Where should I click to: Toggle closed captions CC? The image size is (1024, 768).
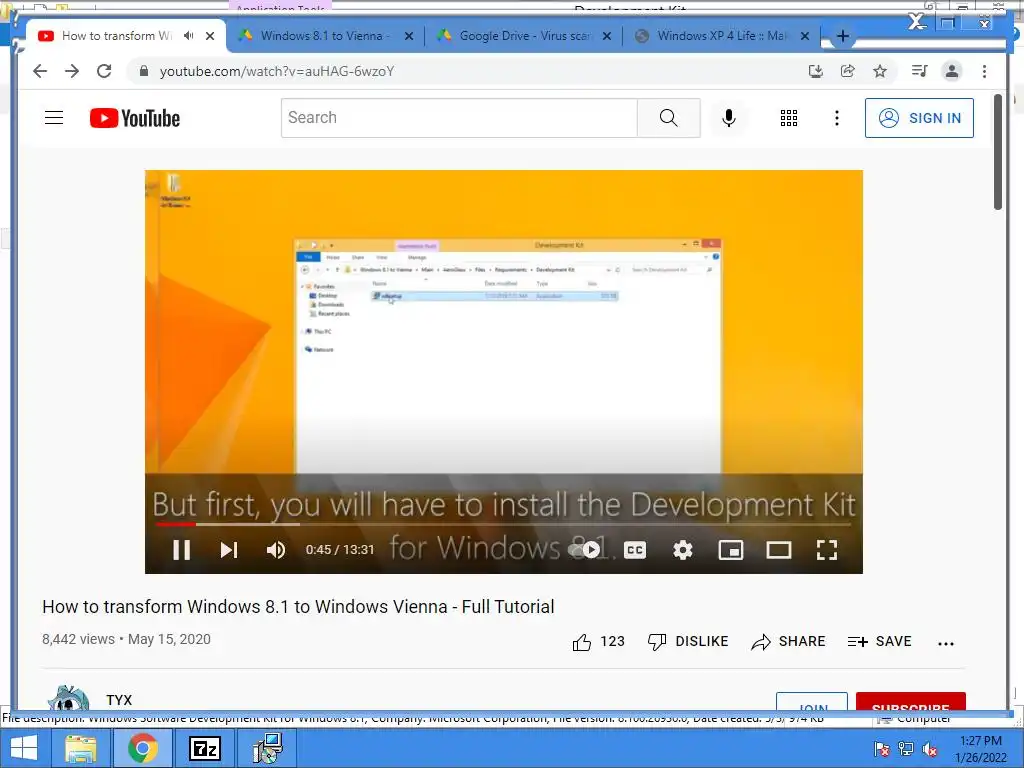635,550
